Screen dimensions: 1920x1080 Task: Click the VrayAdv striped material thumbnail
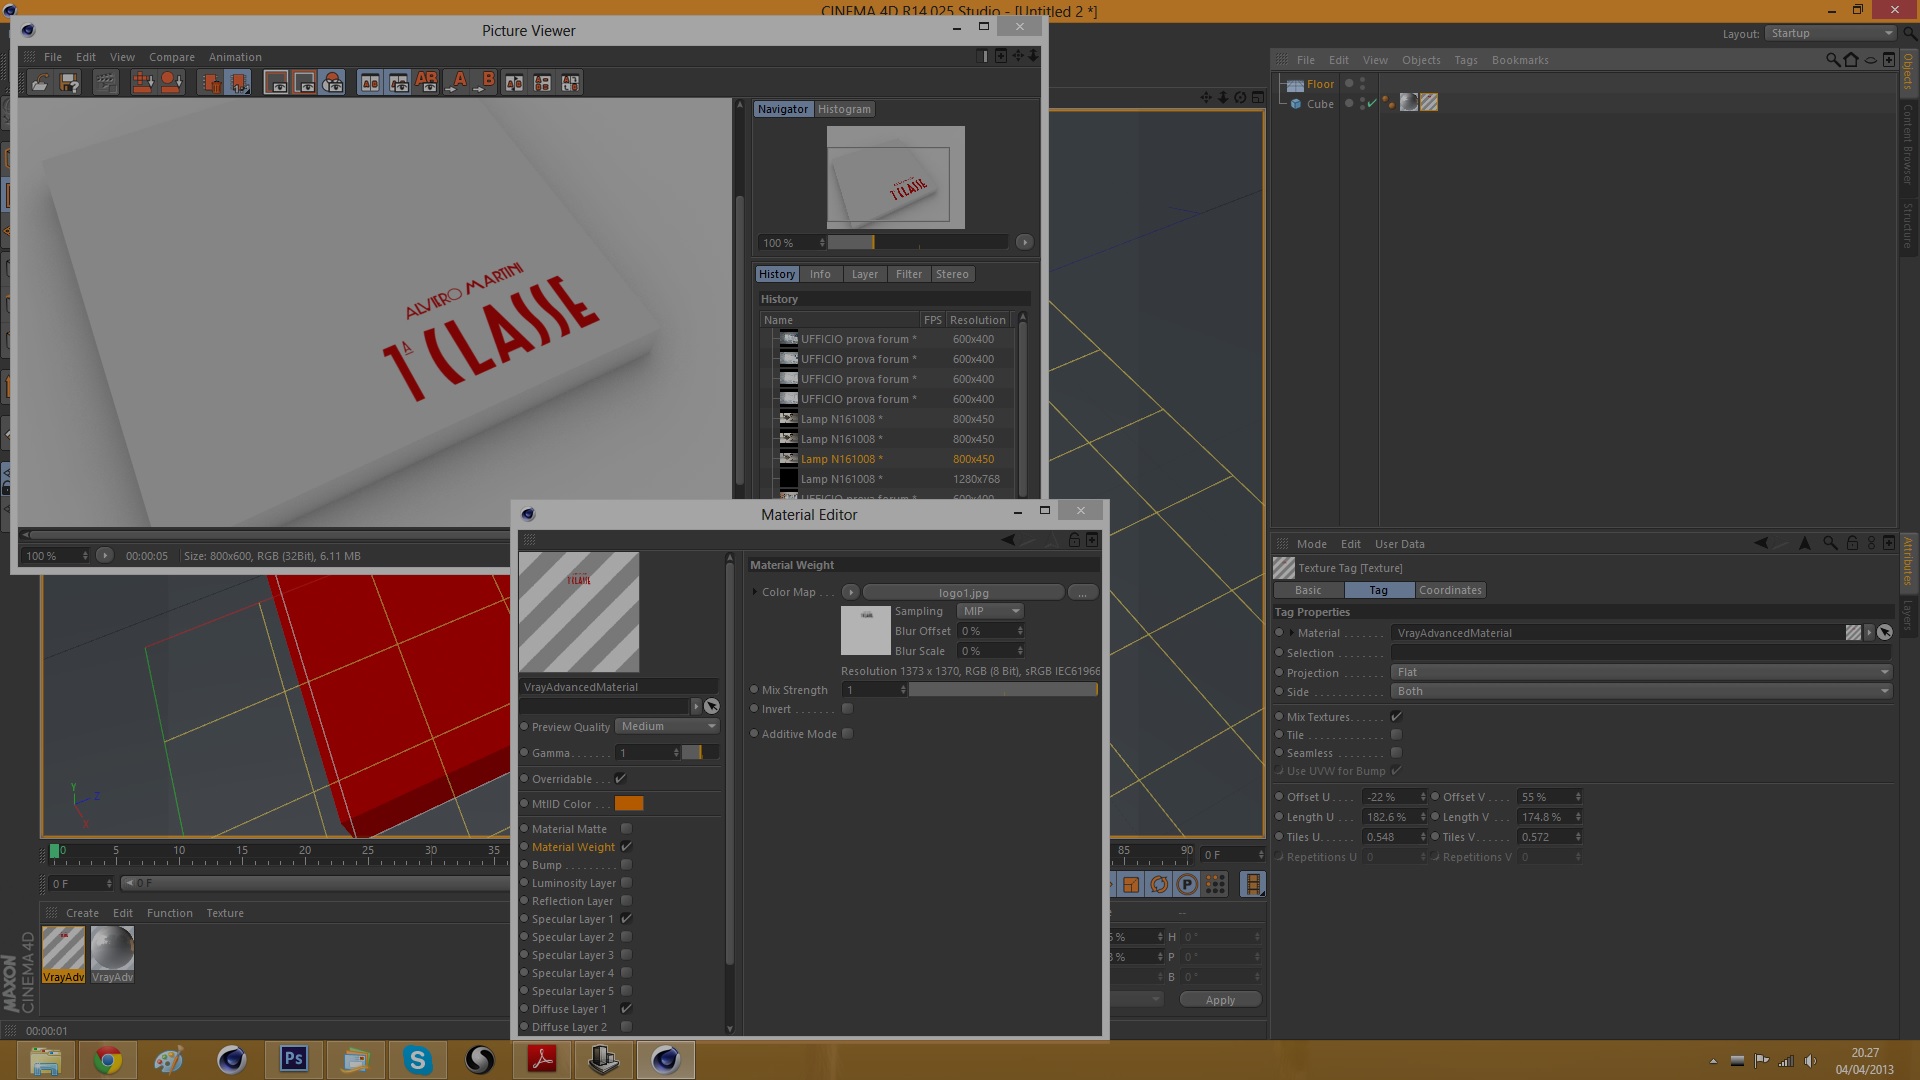coord(63,949)
